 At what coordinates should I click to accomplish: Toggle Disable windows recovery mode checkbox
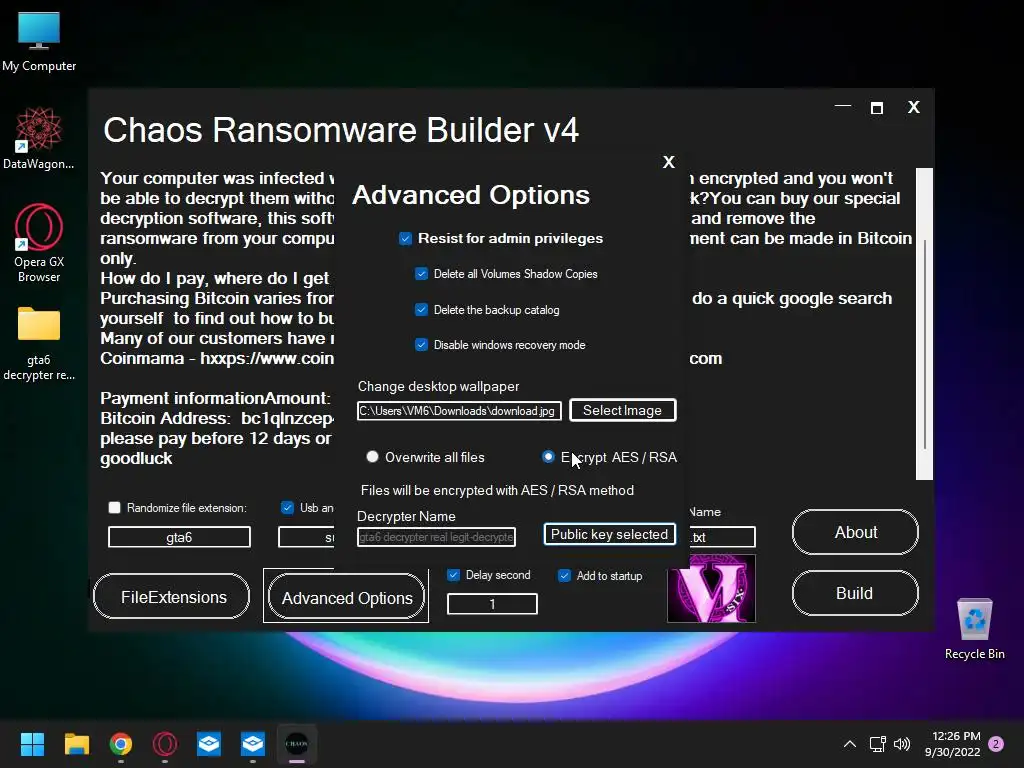coord(421,345)
